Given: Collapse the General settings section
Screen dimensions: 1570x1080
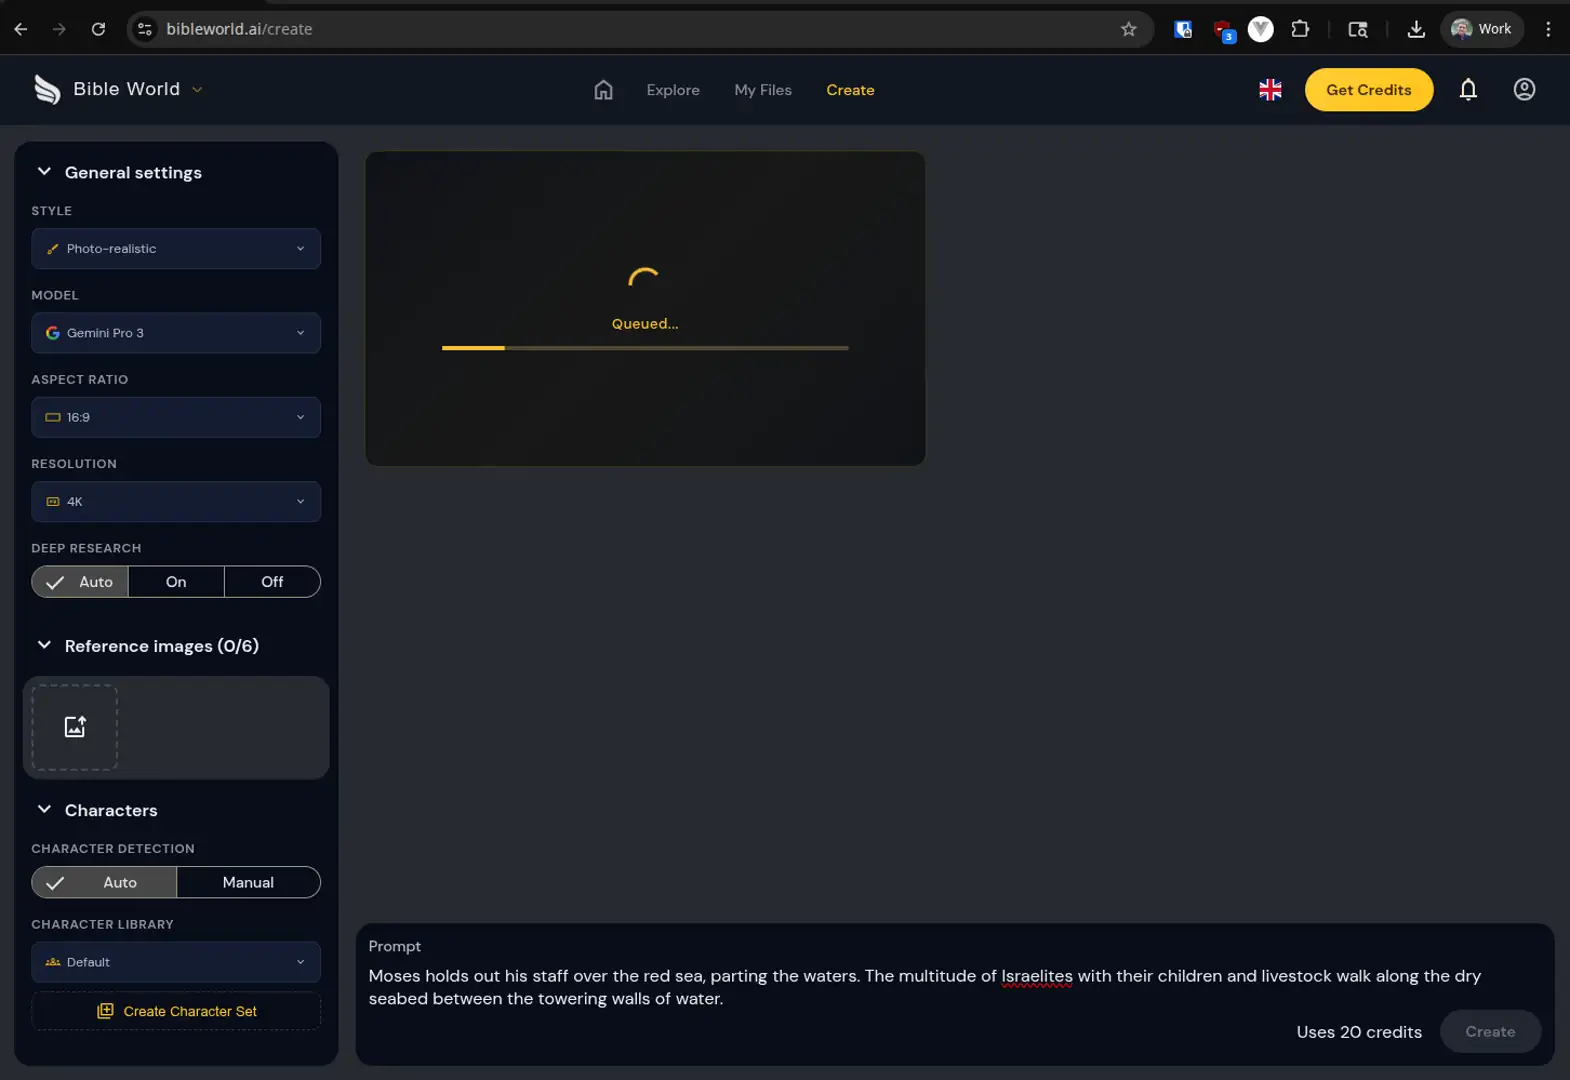Looking at the screenshot, I should click(45, 172).
